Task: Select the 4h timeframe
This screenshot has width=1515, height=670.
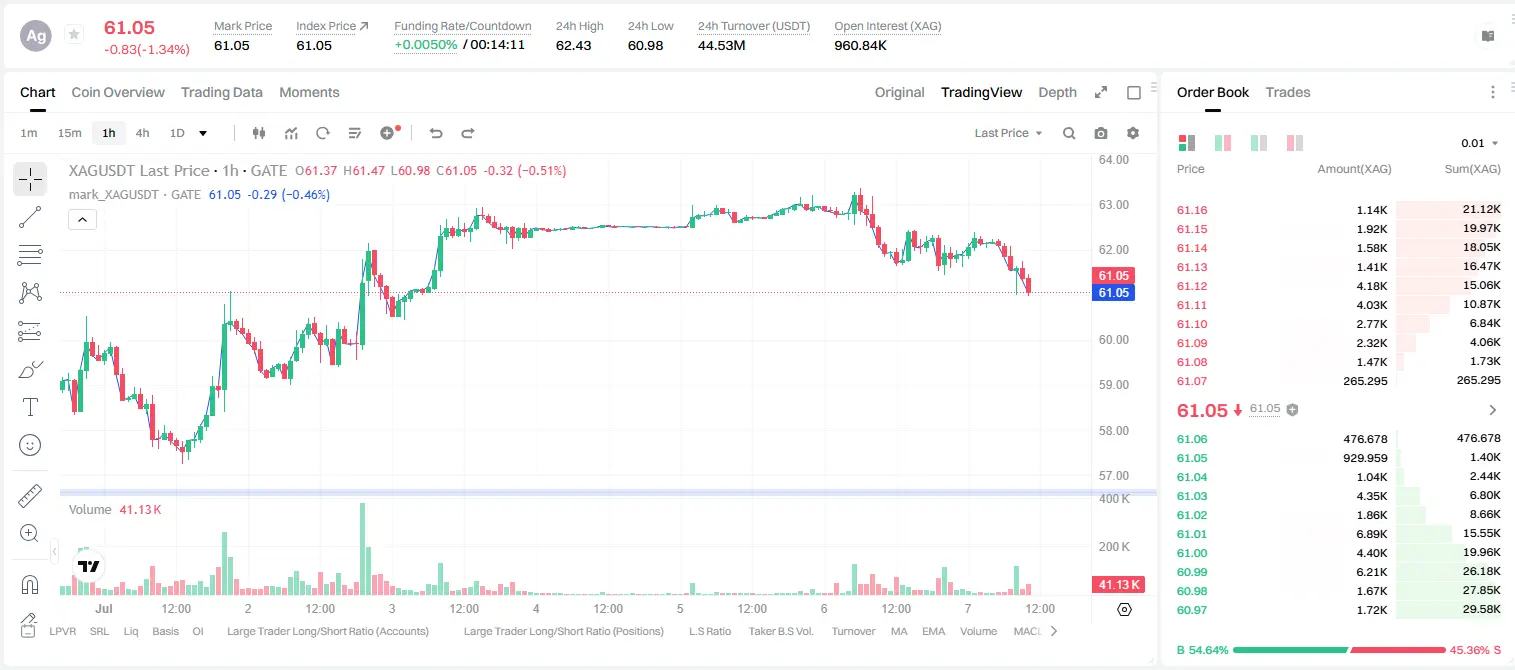Action: click(142, 133)
